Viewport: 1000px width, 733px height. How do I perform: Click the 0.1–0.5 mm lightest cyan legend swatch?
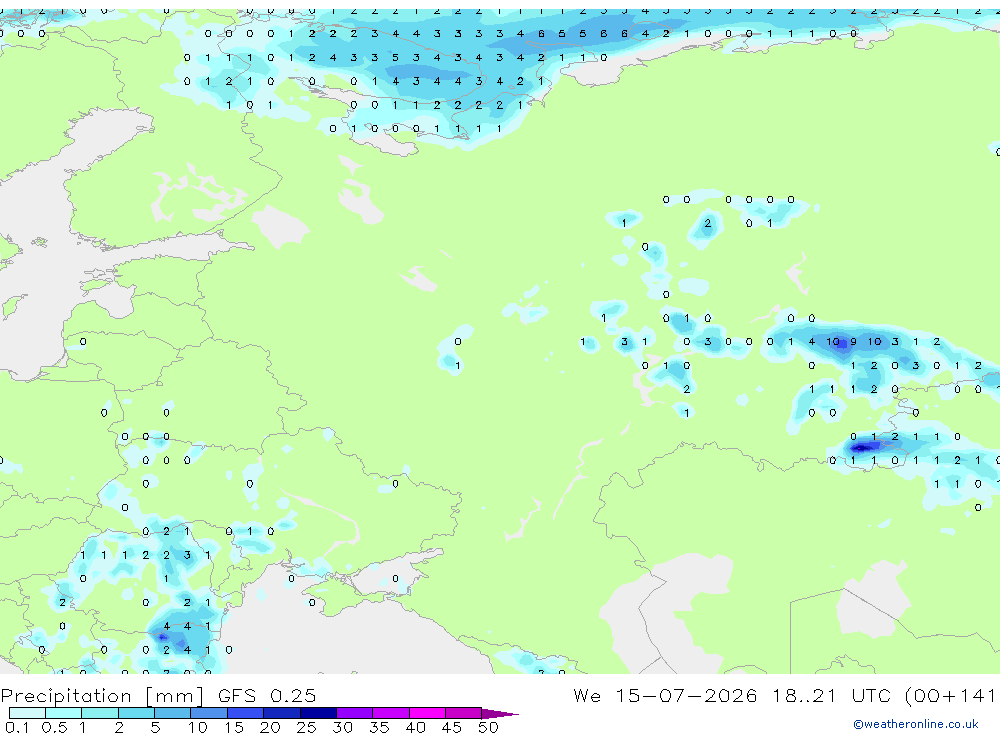[x=27, y=713]
